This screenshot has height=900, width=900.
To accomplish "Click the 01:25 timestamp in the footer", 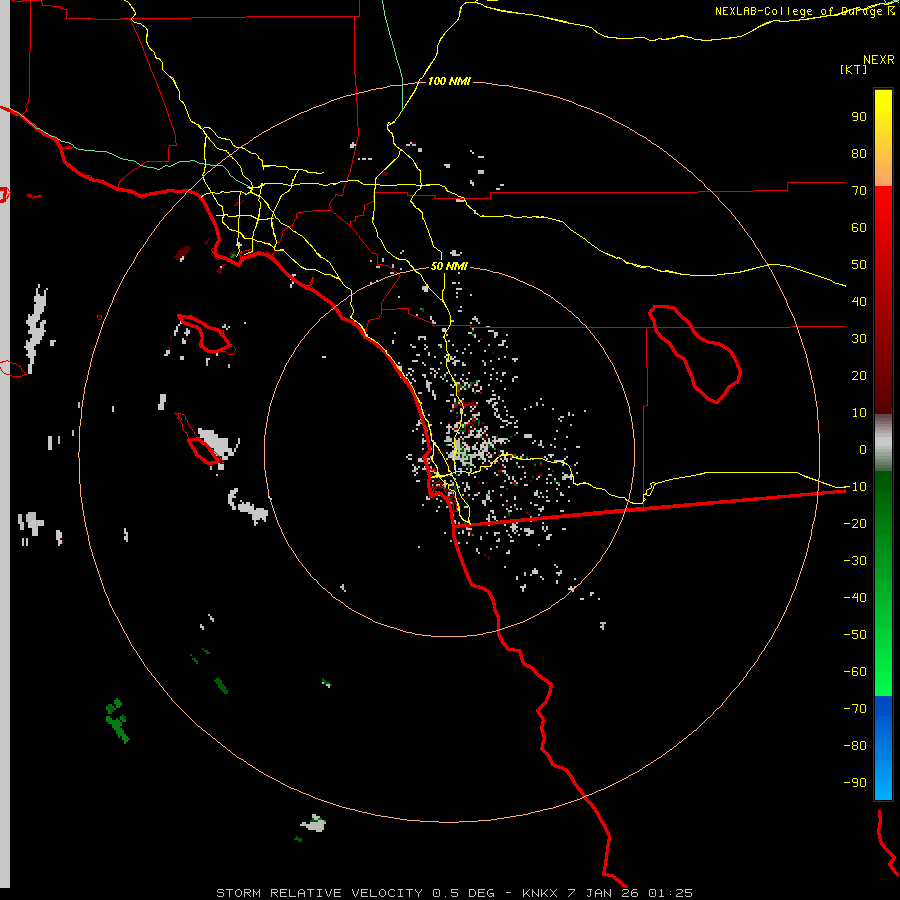I will tap(670, 893).
